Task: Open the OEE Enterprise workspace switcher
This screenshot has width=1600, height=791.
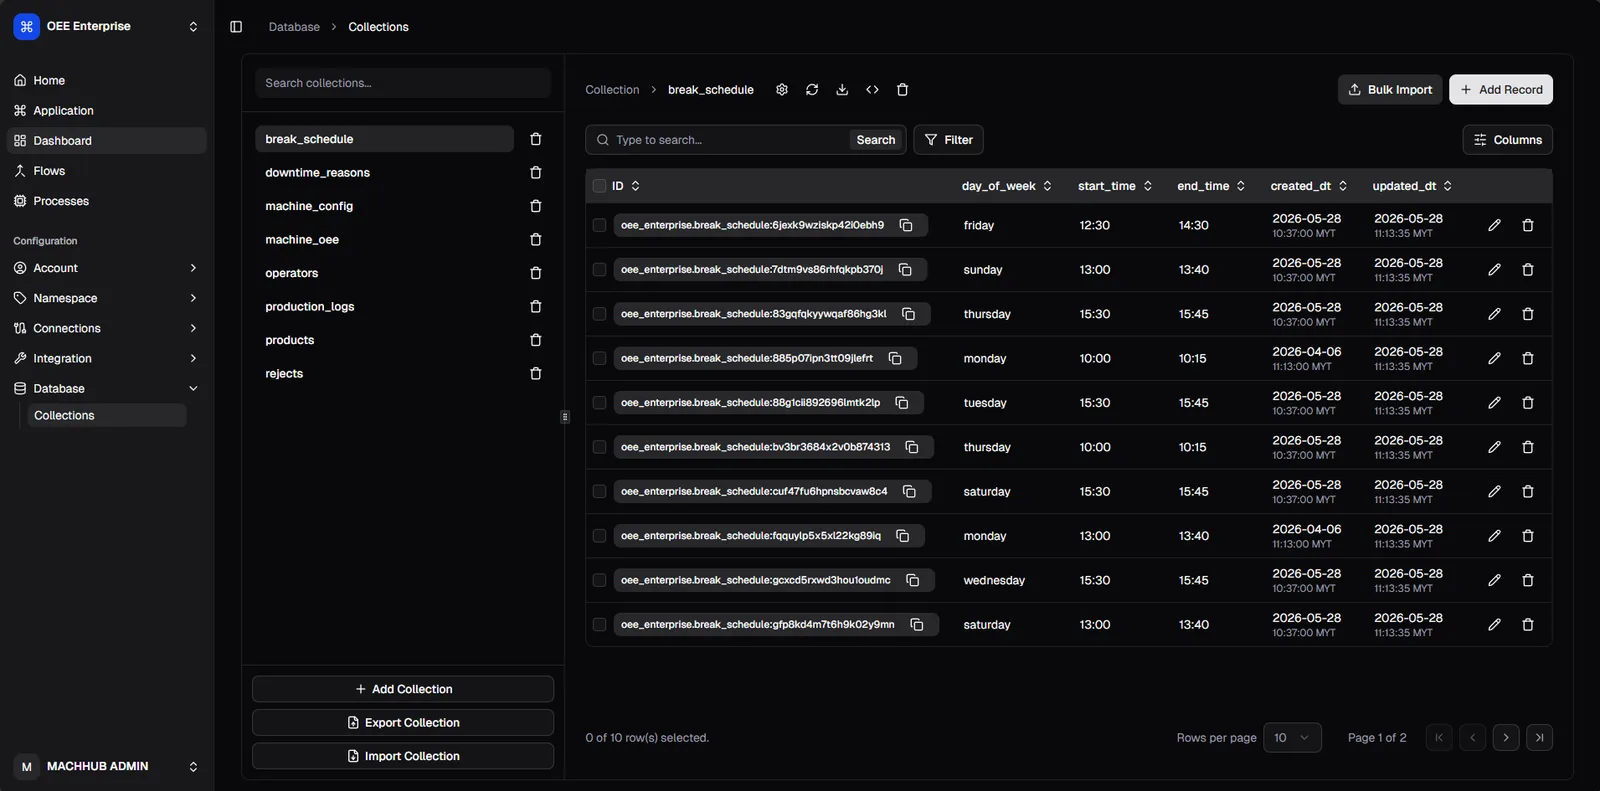Action: (107, 27)
